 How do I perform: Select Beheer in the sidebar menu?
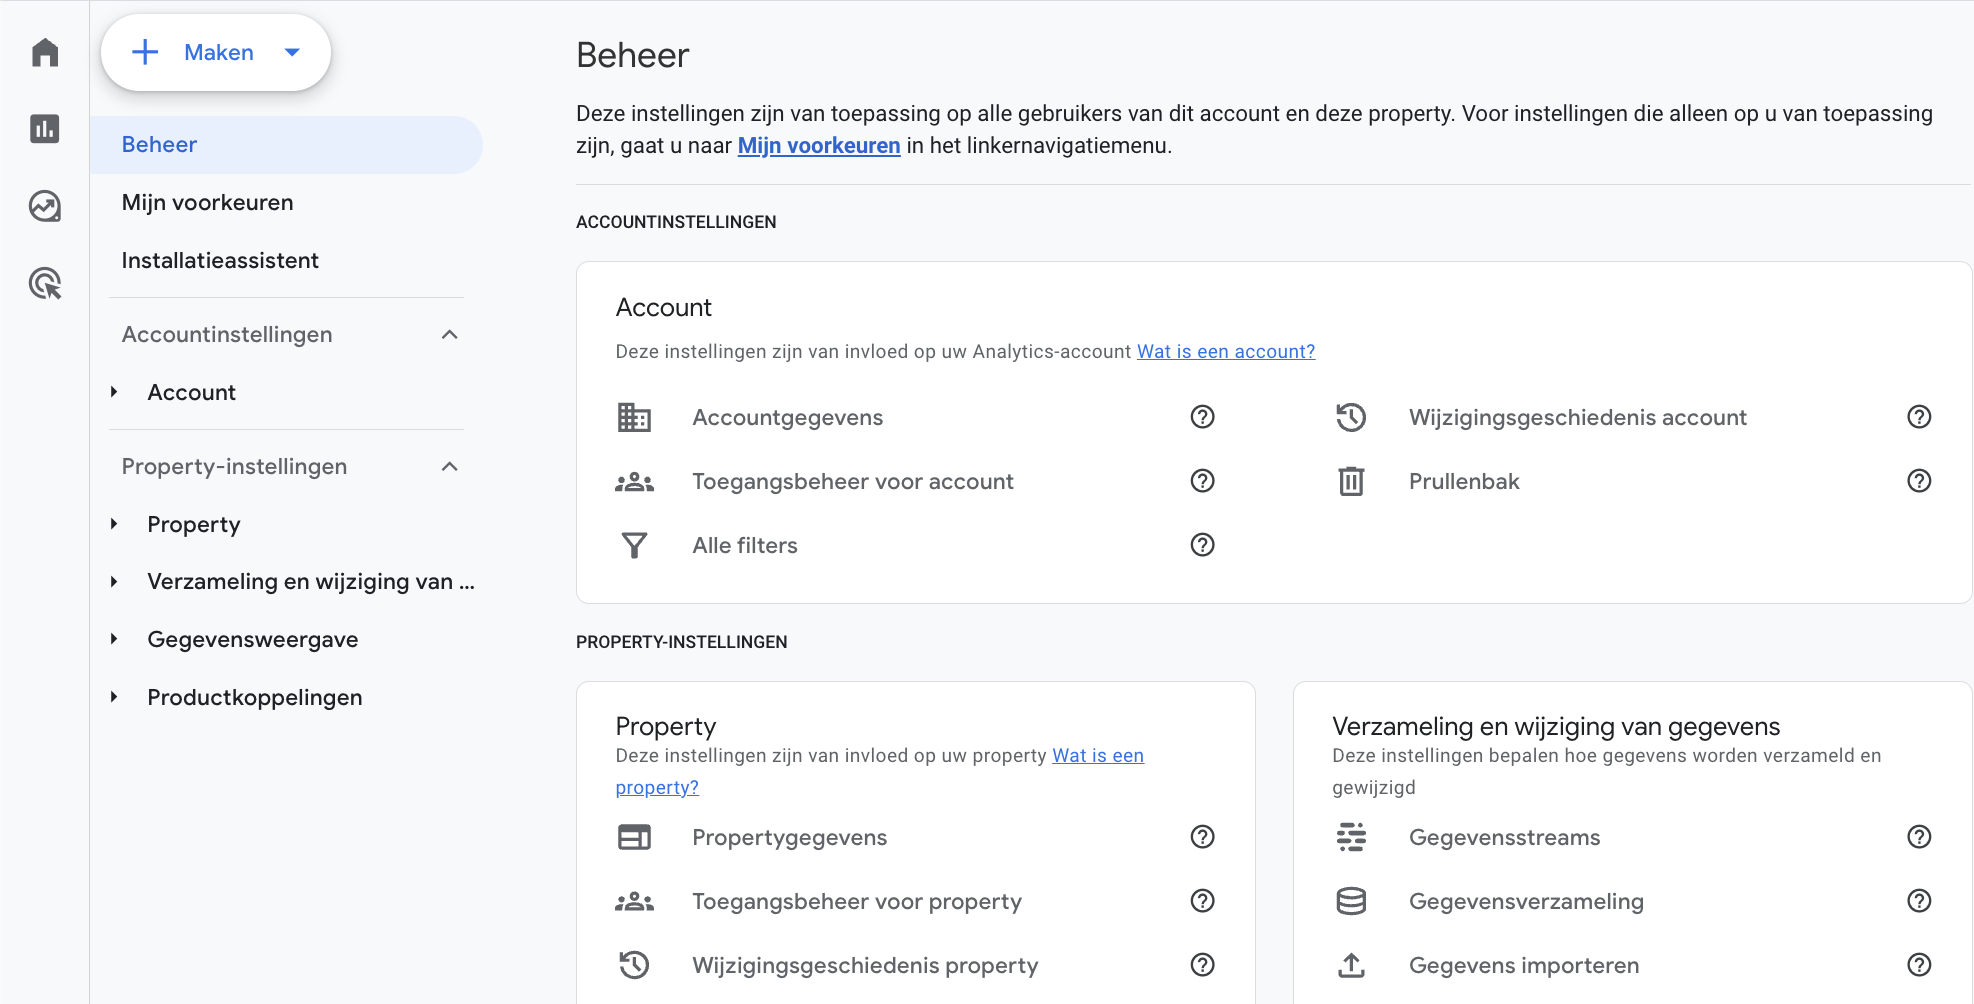286,145
